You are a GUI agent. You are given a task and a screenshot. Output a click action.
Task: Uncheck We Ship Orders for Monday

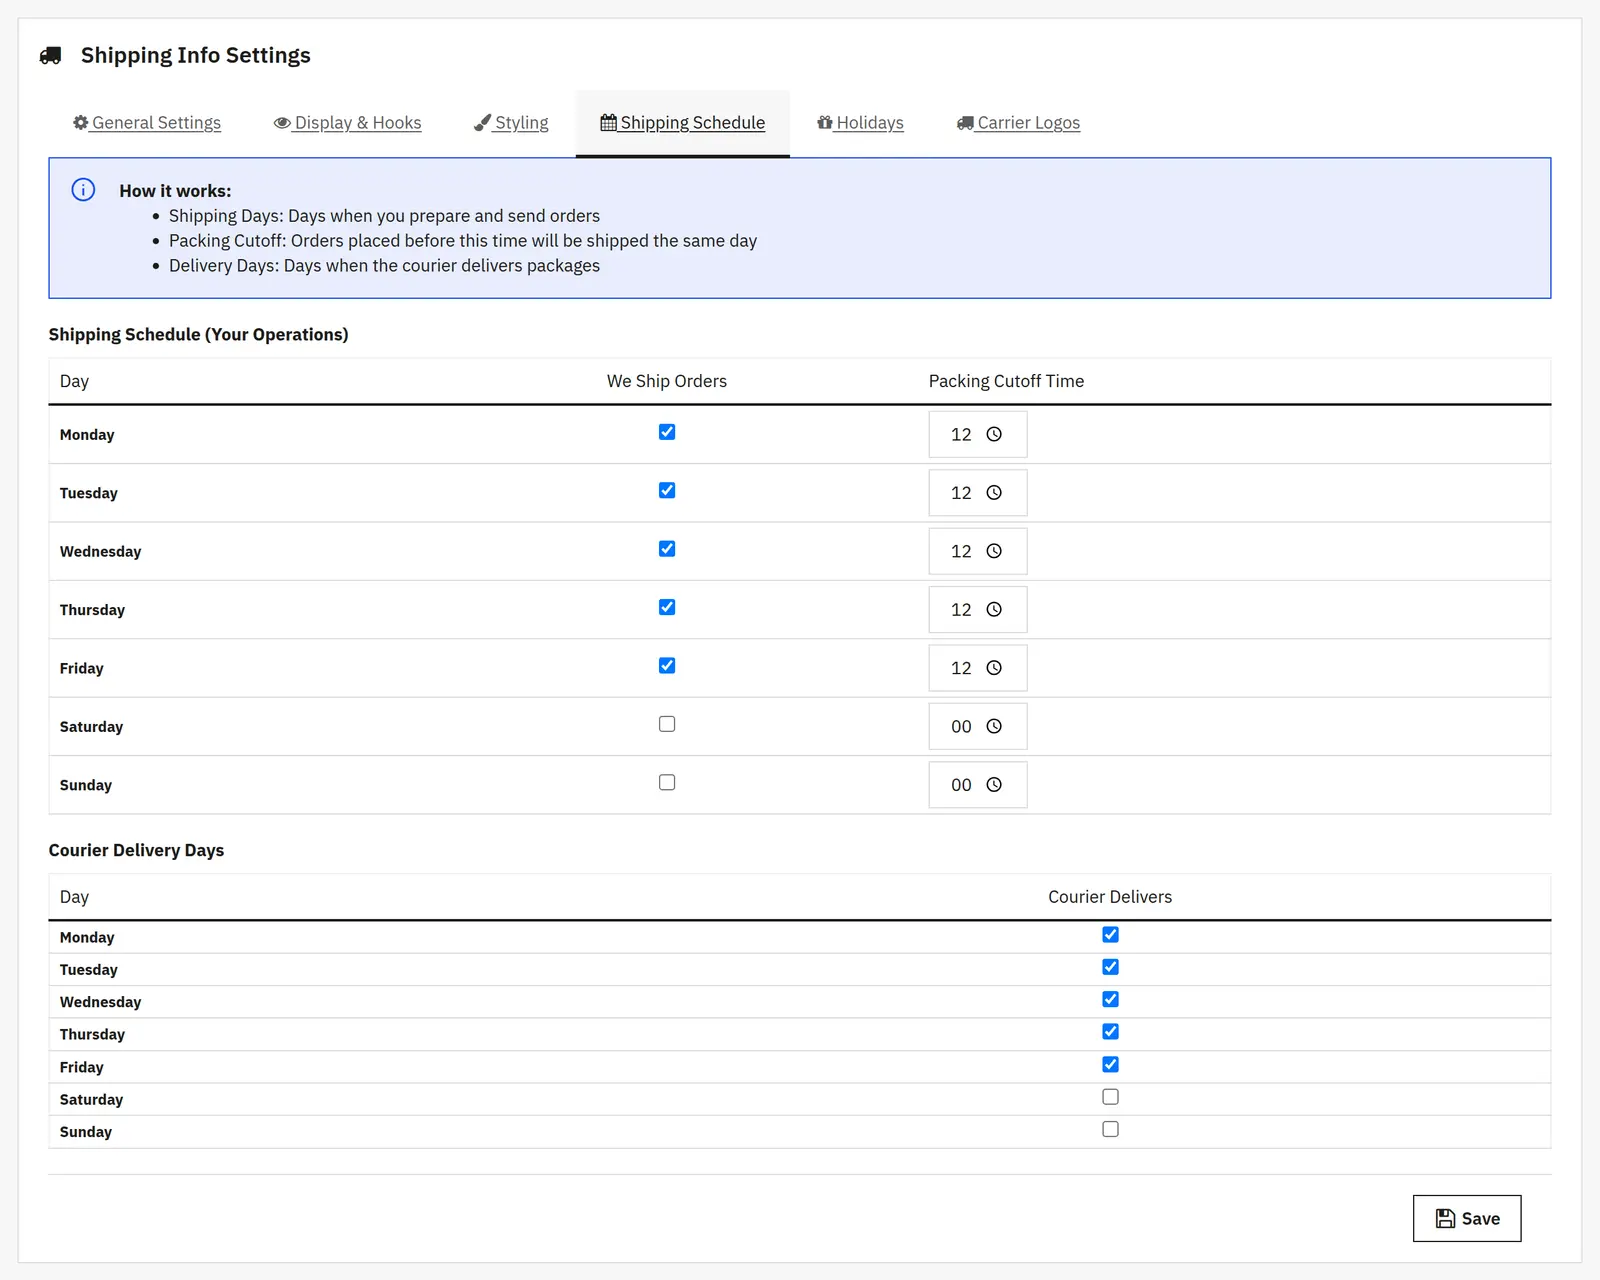tap(667, 432)
